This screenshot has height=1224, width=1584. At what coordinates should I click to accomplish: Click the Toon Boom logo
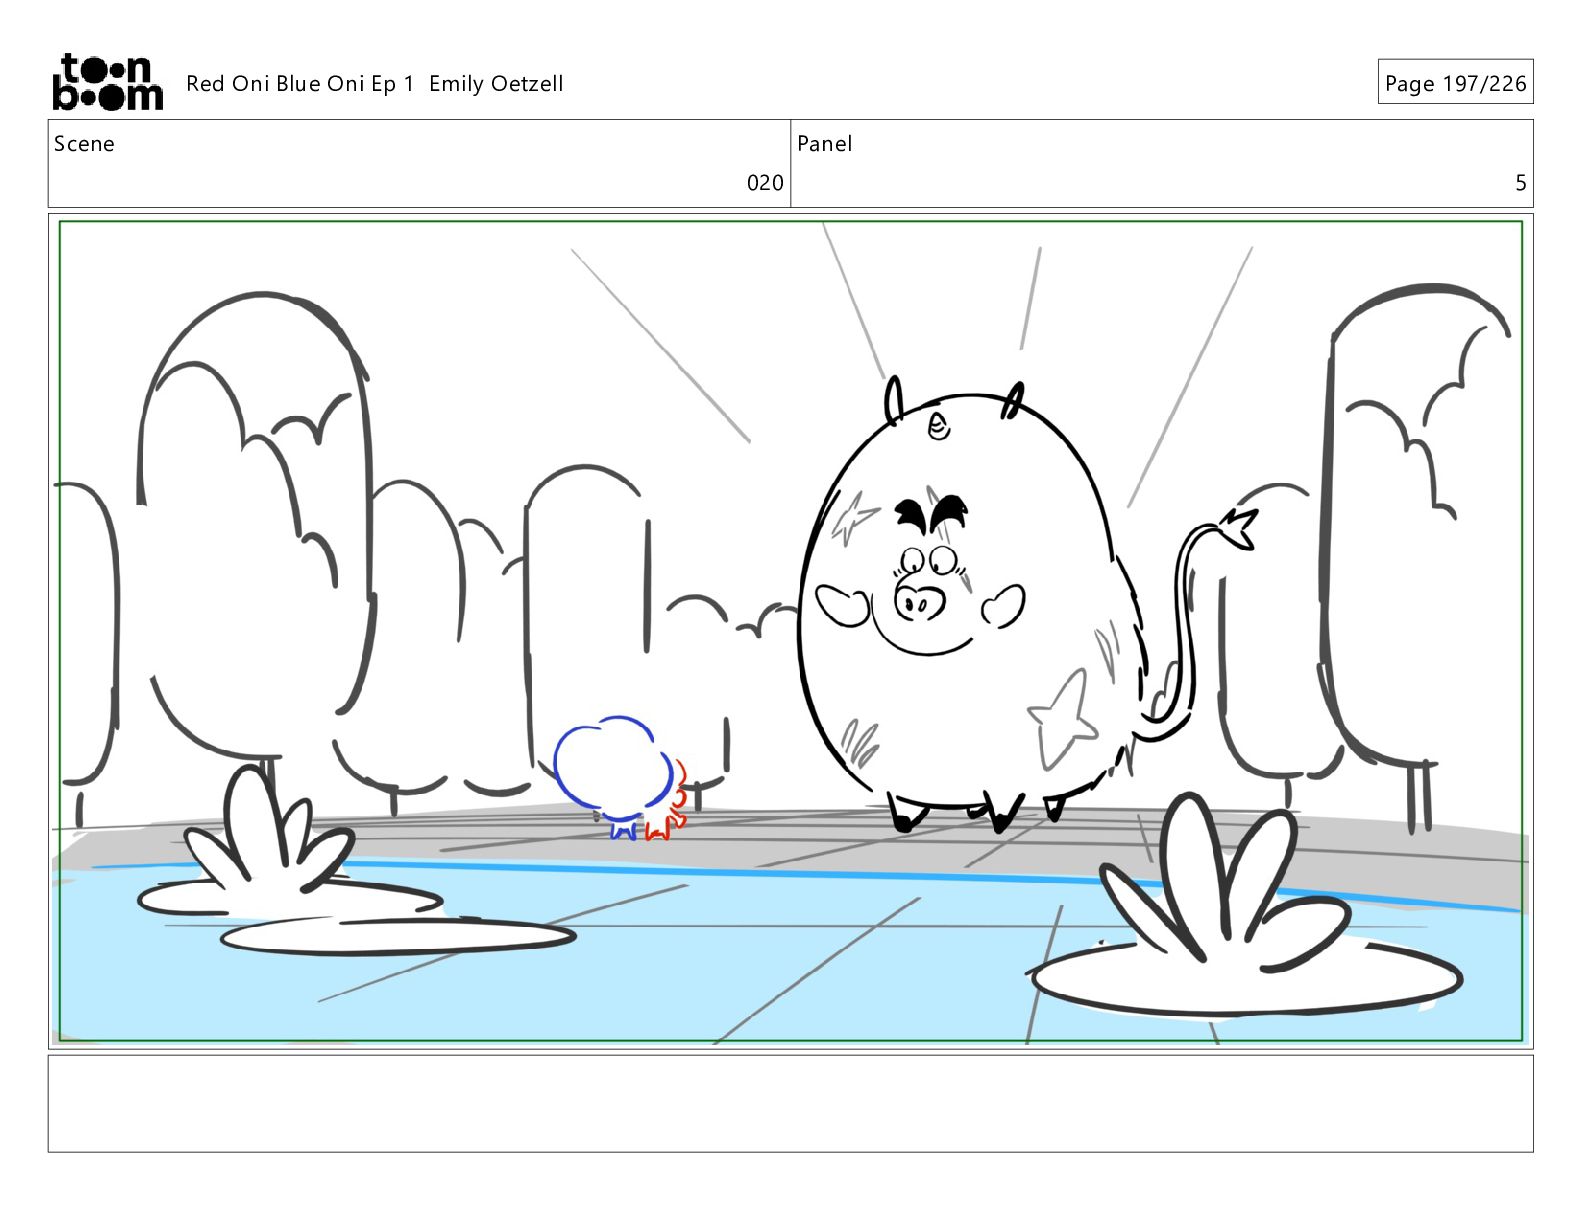coord(107,82)
